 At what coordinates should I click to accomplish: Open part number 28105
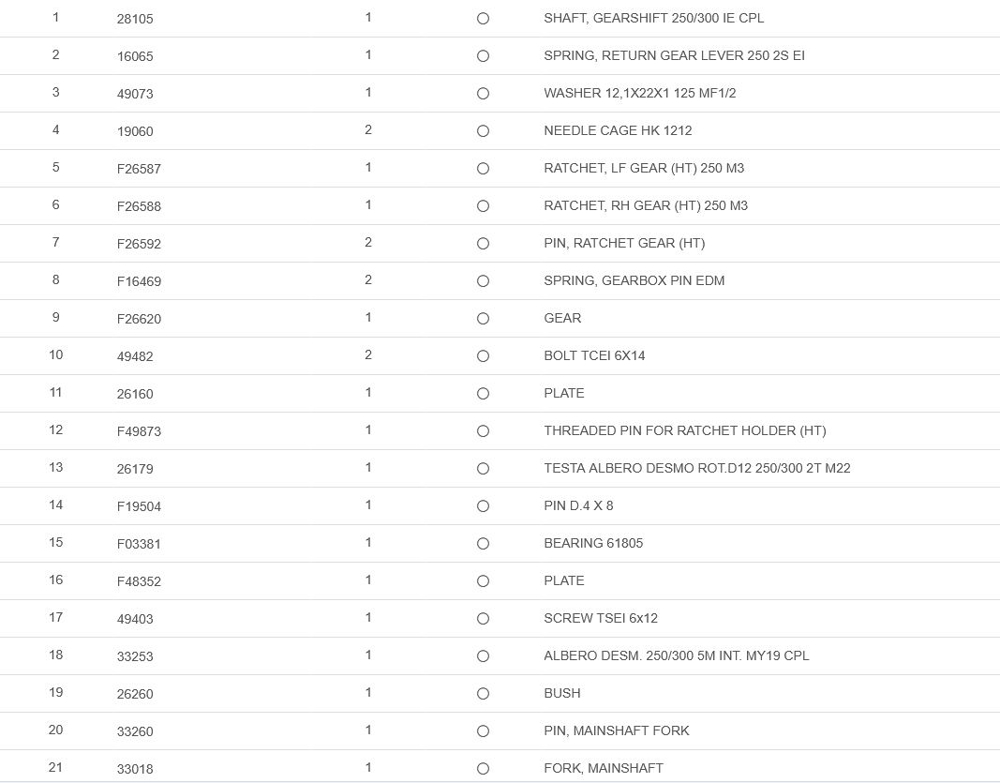(135, 19)
